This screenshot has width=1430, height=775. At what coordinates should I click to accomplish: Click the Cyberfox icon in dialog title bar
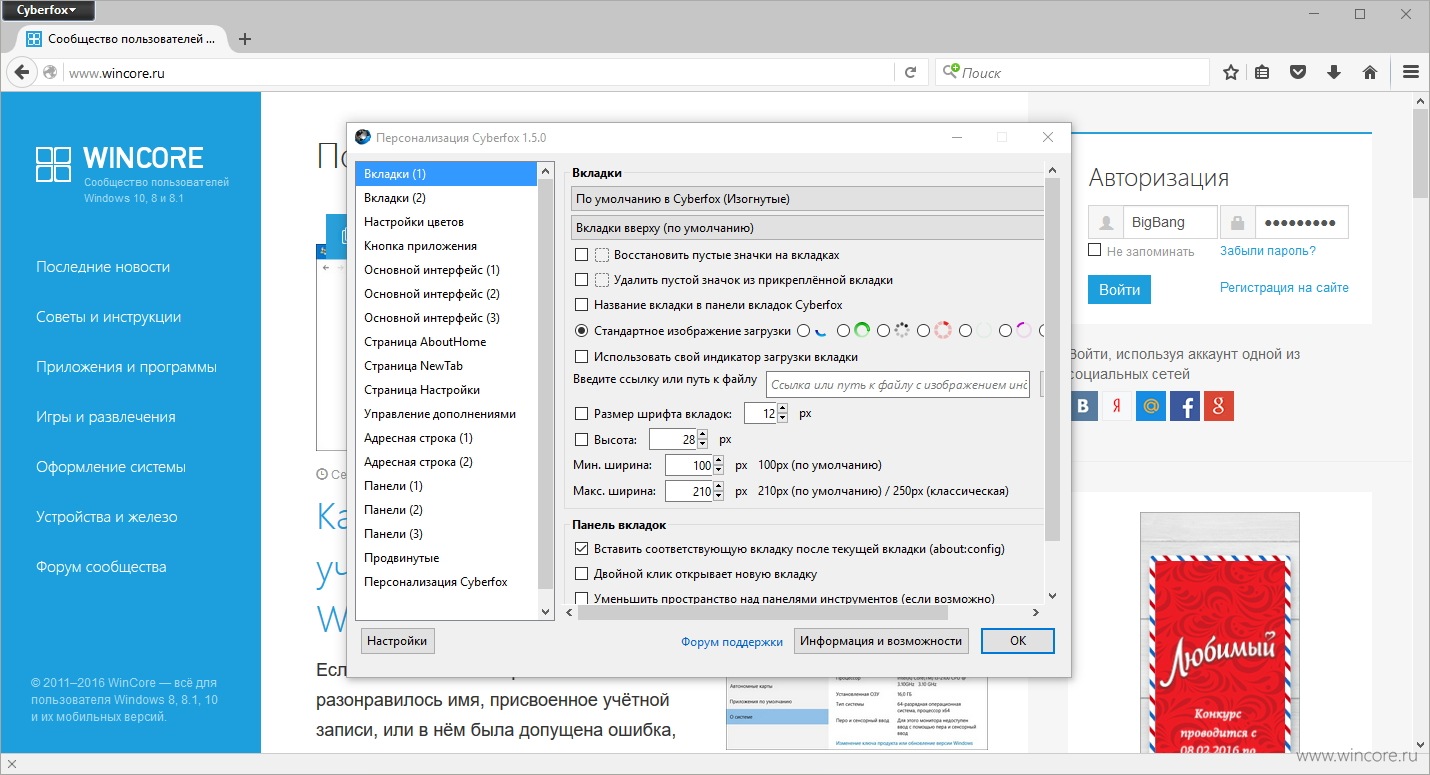pyautogui.click(x=363, y=137)
